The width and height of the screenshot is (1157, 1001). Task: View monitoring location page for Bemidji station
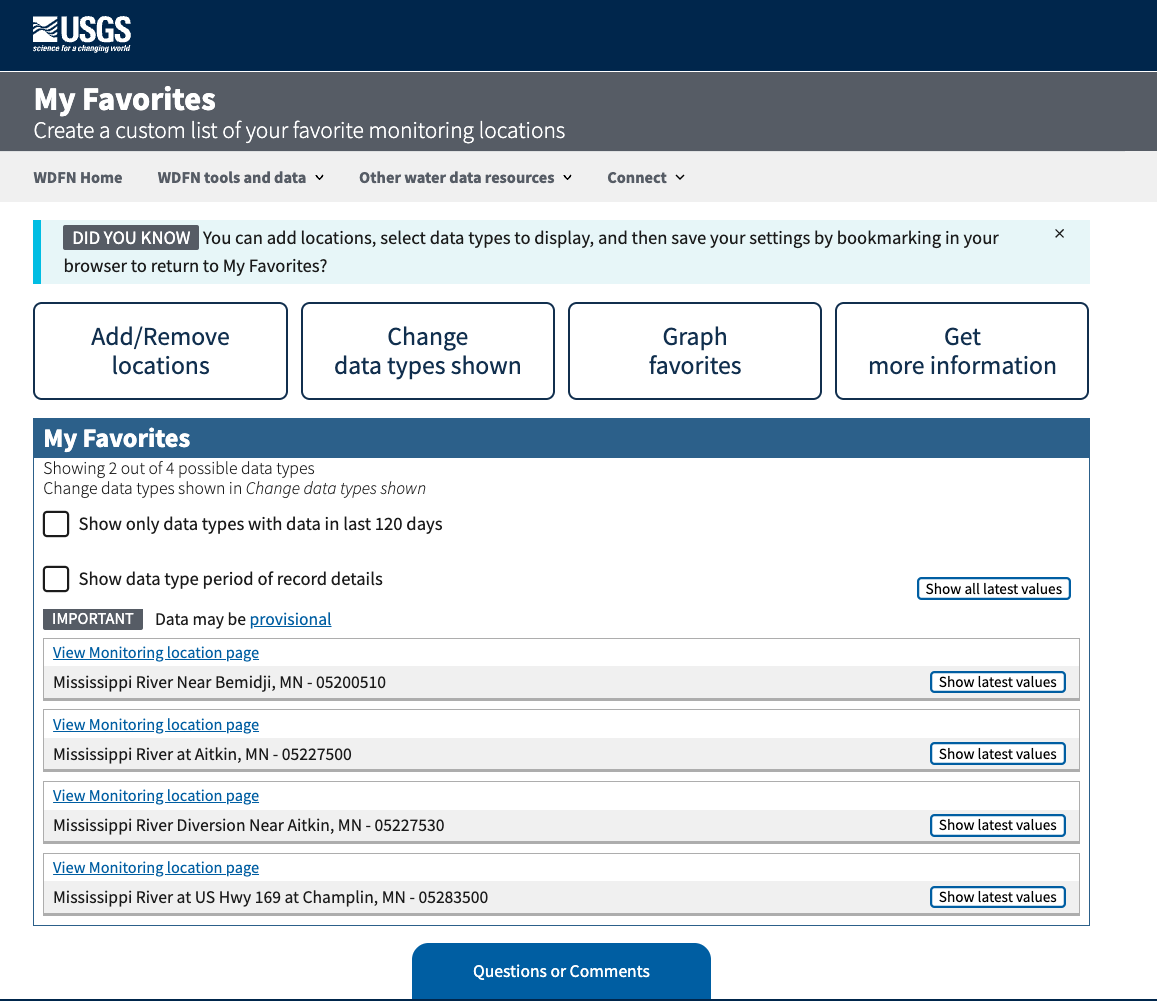click(155, 652)
